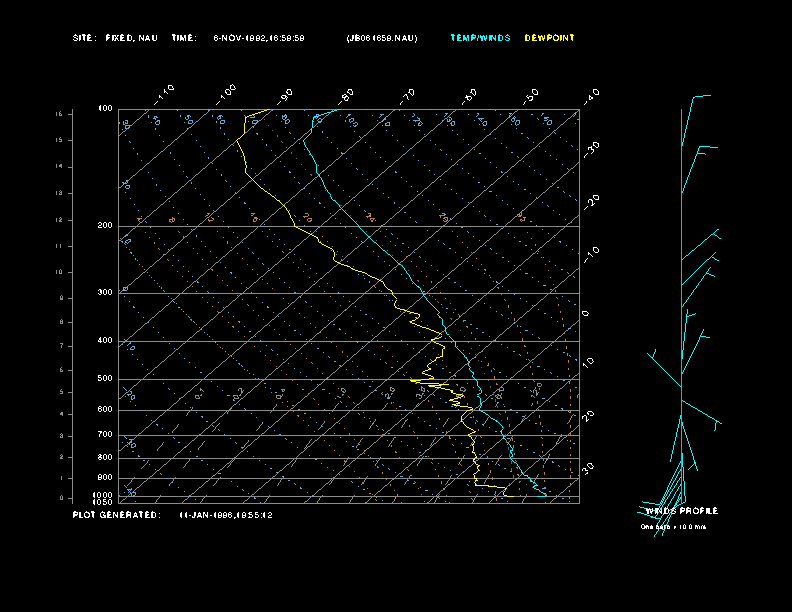The image size is (792, 612).
Task: Click the -80 temperature axis label
Action: 346,95
